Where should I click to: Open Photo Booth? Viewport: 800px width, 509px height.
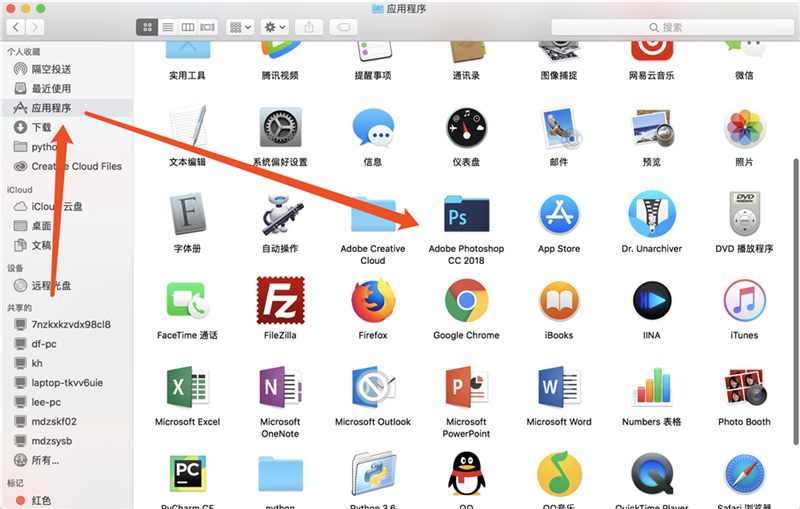click(744, 387)
